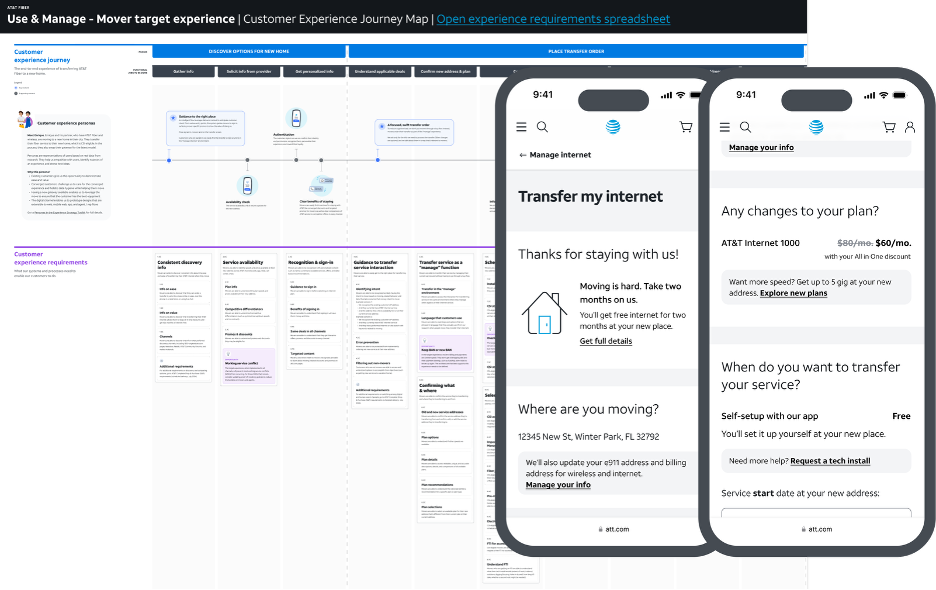Select Solicit info from provider step
Viewport: 936px width, 590px height.
(249, 71)
